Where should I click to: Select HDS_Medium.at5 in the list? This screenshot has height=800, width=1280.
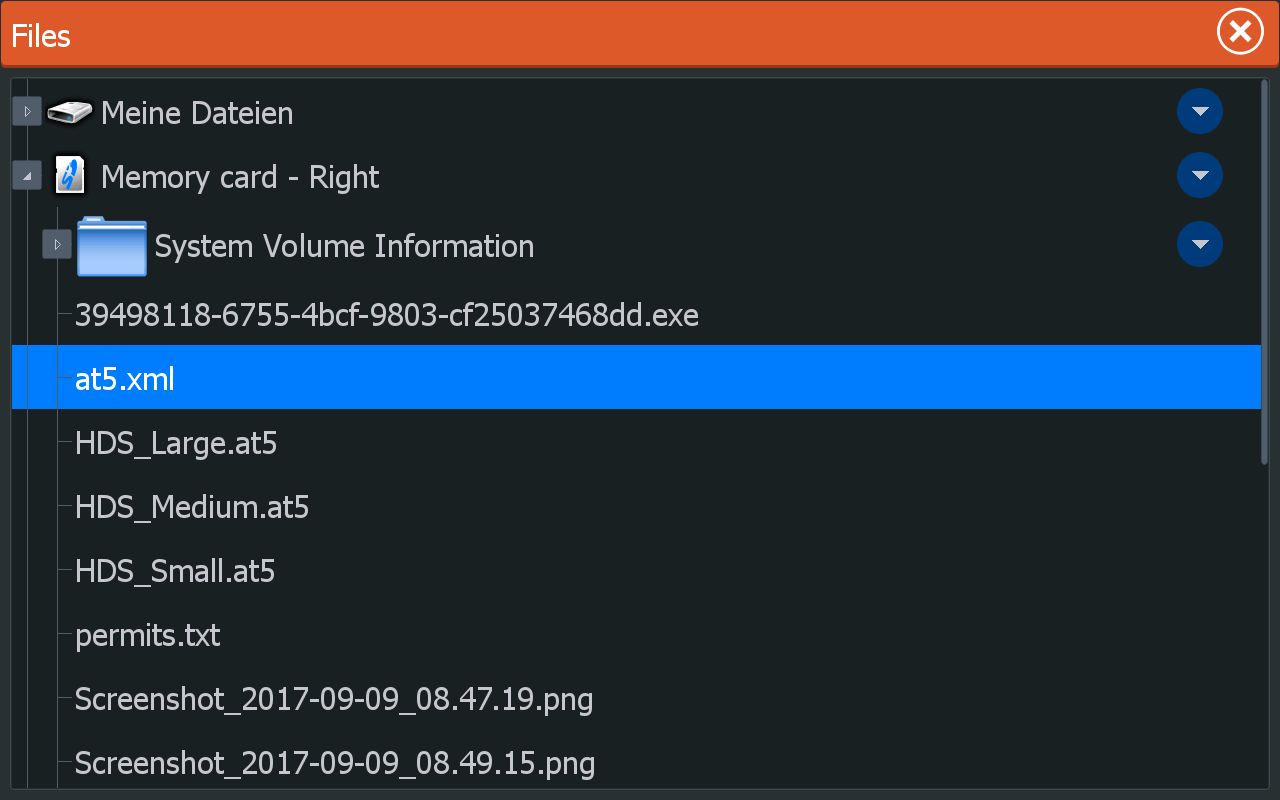pos(192,507)
